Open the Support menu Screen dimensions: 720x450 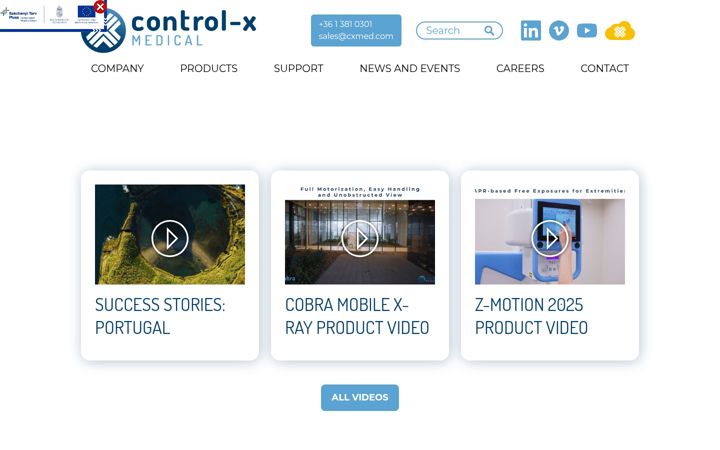(298, 68)
